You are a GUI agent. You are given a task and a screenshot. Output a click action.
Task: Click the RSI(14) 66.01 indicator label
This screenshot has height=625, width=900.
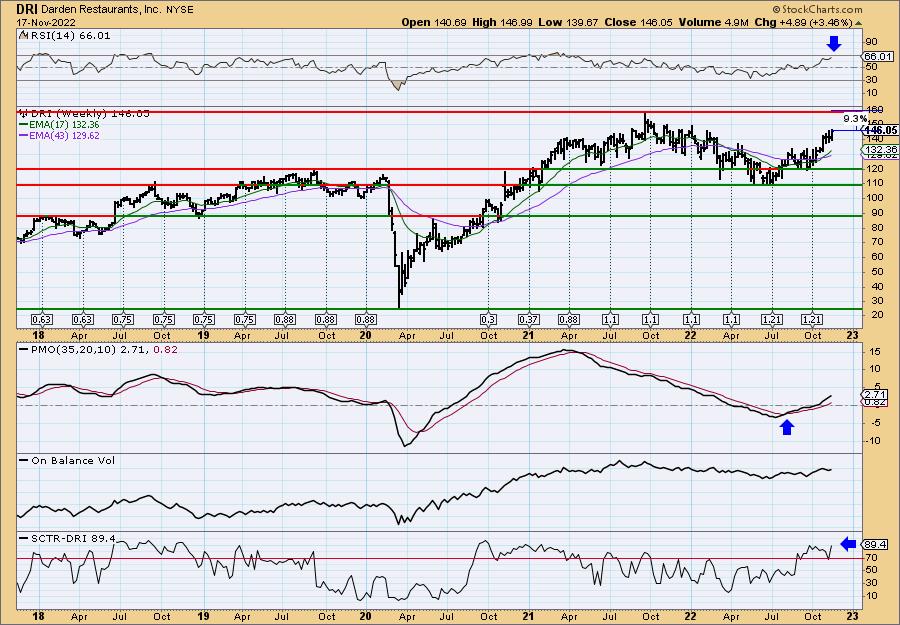[x=69, y=36]
